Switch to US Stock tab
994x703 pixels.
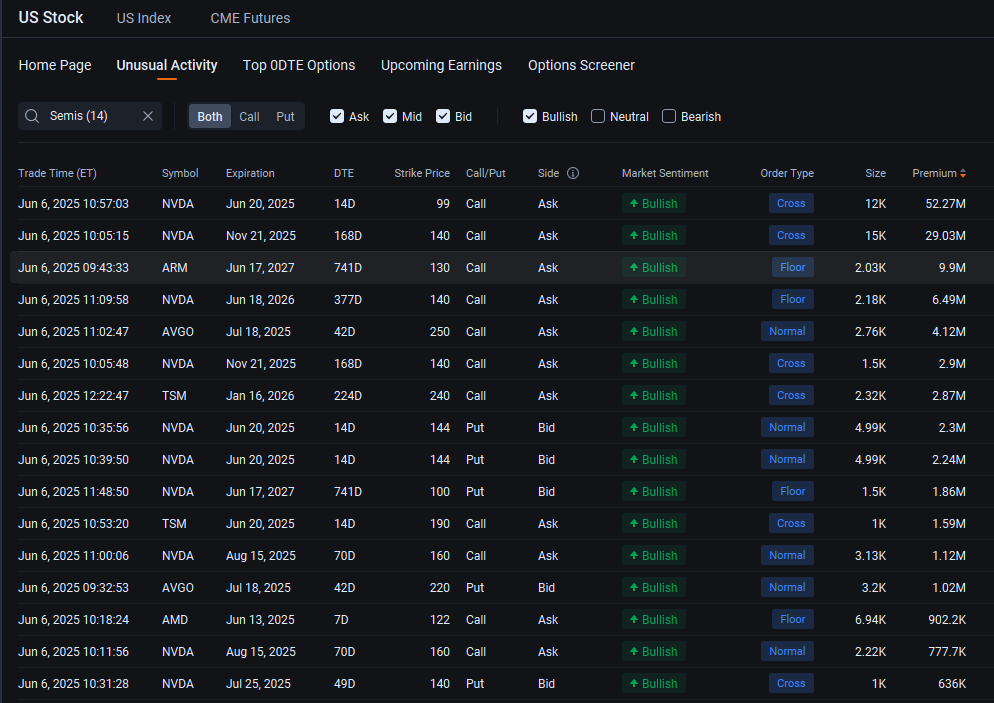tap(51, 18)
